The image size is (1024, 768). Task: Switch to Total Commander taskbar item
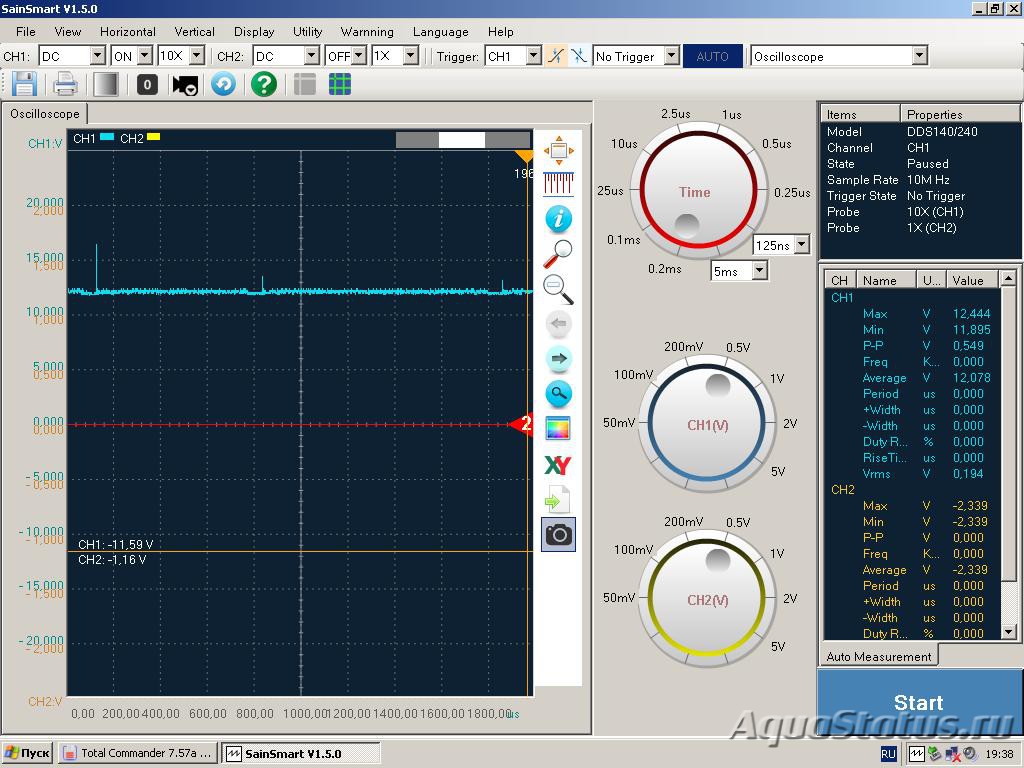click(138, 753)
